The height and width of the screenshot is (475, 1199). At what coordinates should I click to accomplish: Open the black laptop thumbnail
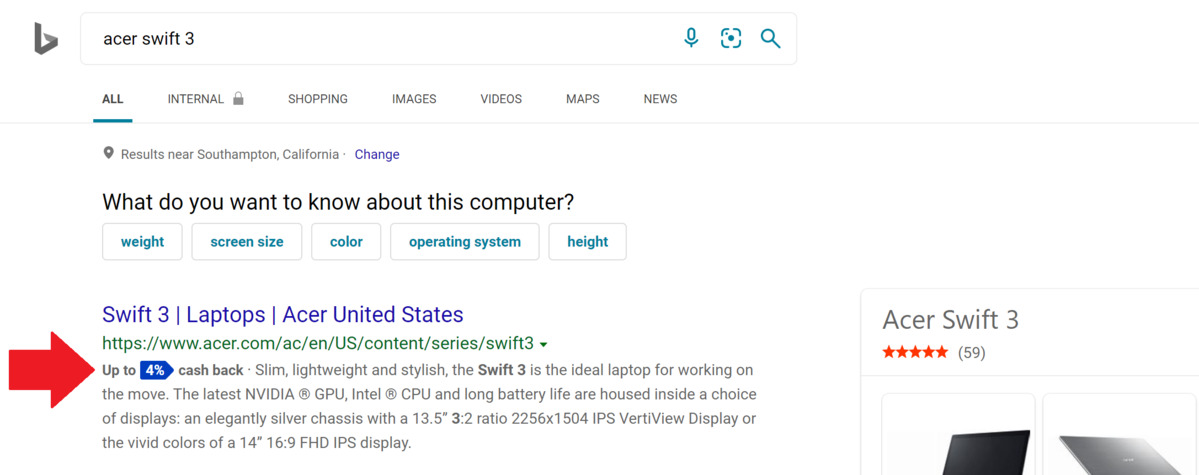click(x=958, y=434)
